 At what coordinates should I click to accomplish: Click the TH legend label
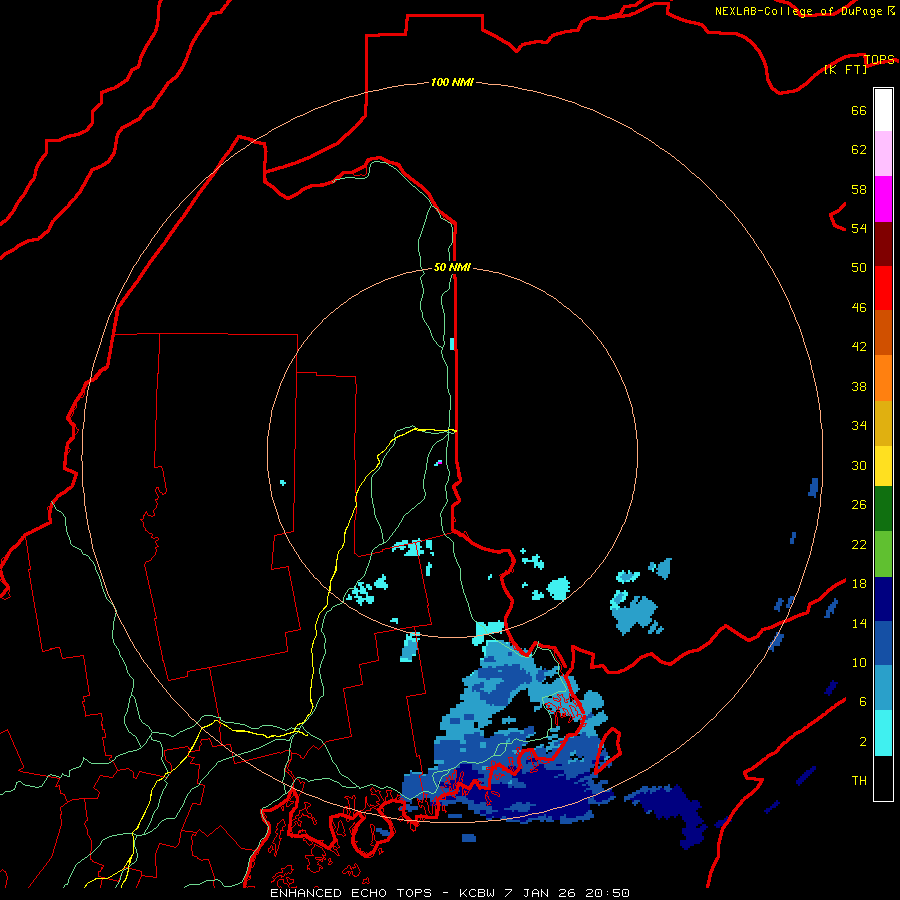tap(859, 780)
